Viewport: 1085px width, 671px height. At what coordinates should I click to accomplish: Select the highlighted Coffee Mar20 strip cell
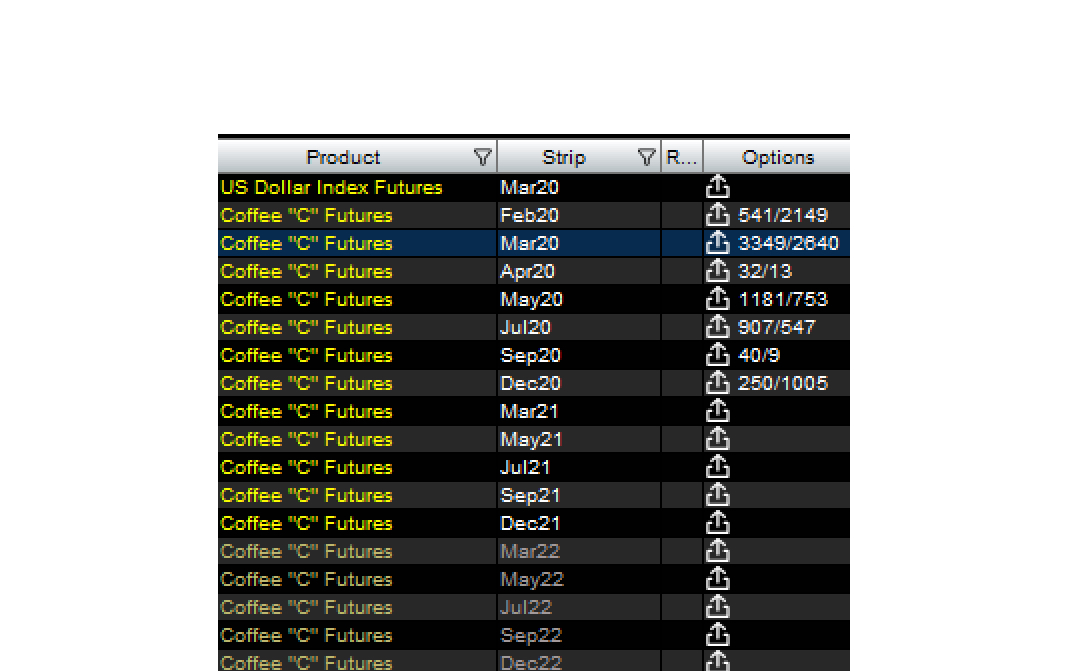578,243
